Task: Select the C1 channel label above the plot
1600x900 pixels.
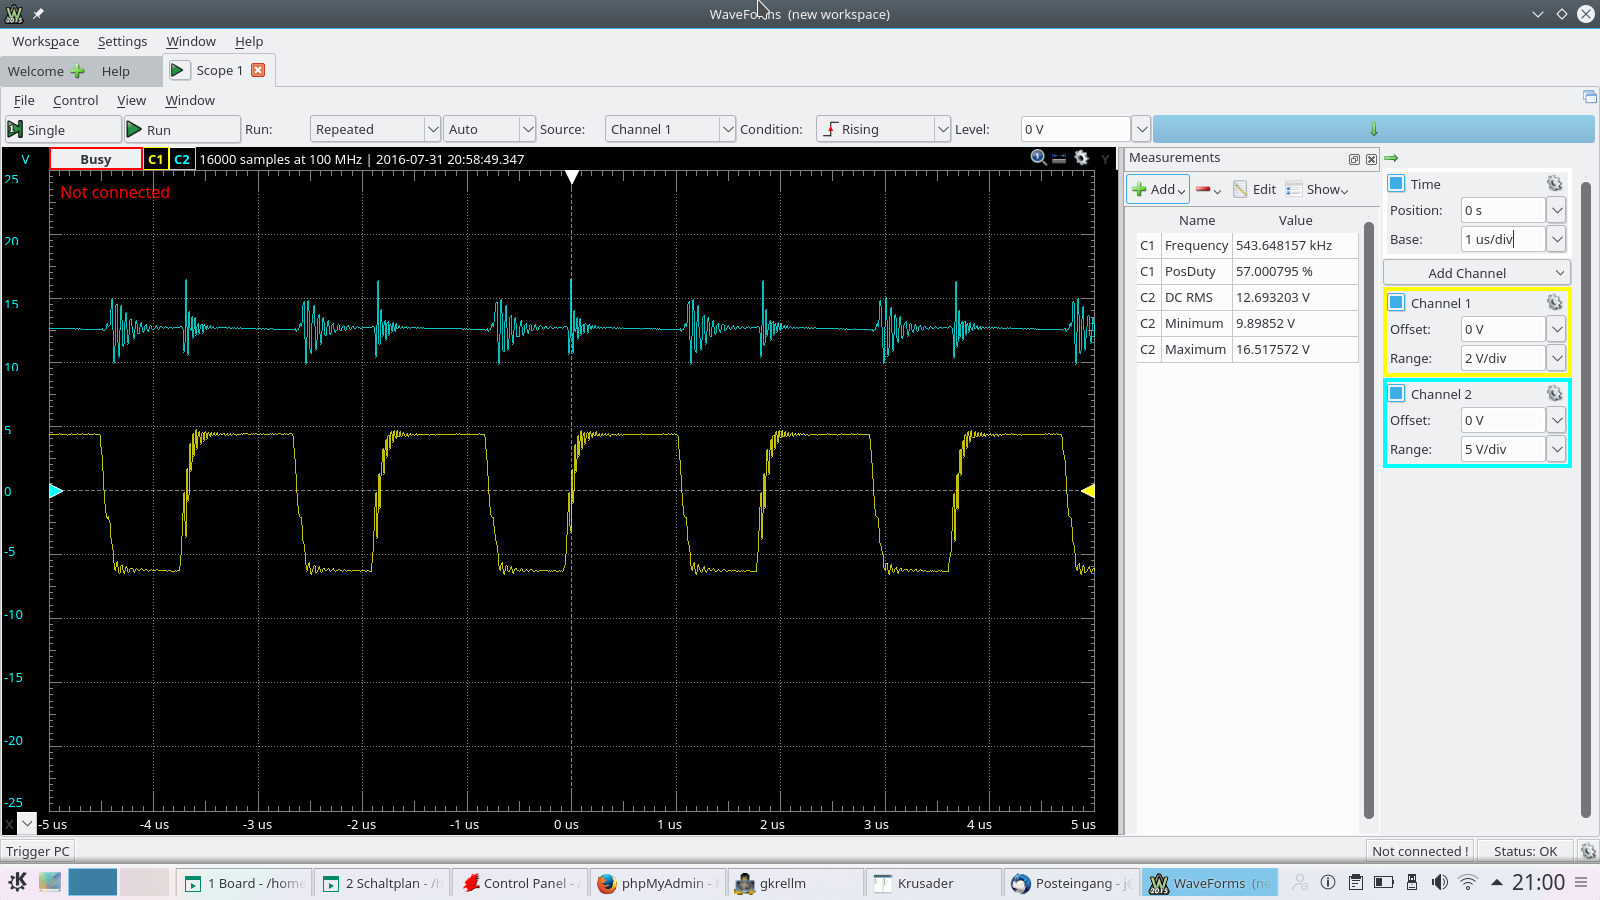Action: [x=155, y=159]
